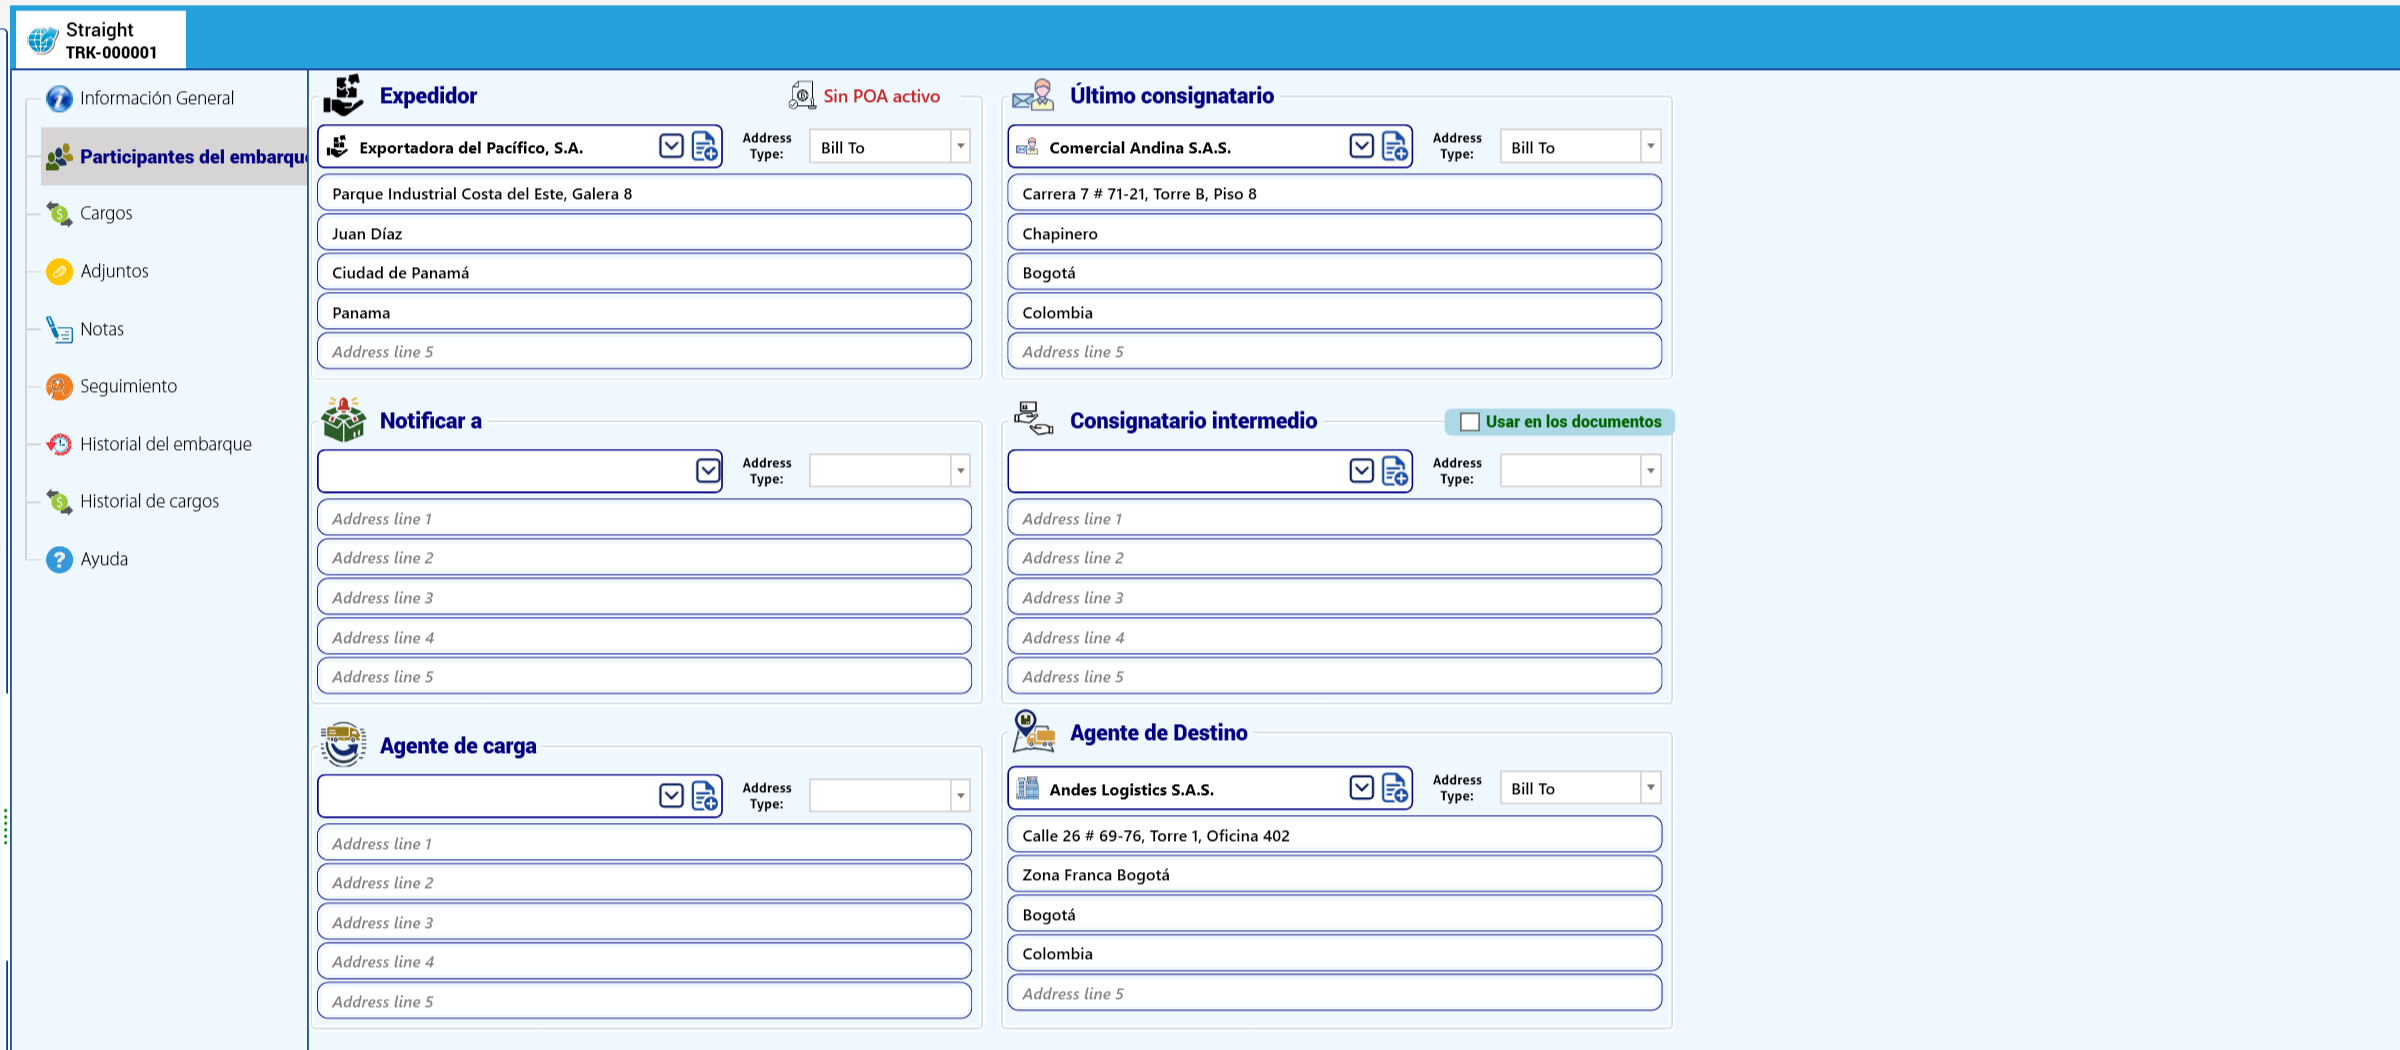The height and width of the screenshot is (1050, 2400).
Task: Open the Notificar a entity dropdown
Action: [x=708, y=471]
